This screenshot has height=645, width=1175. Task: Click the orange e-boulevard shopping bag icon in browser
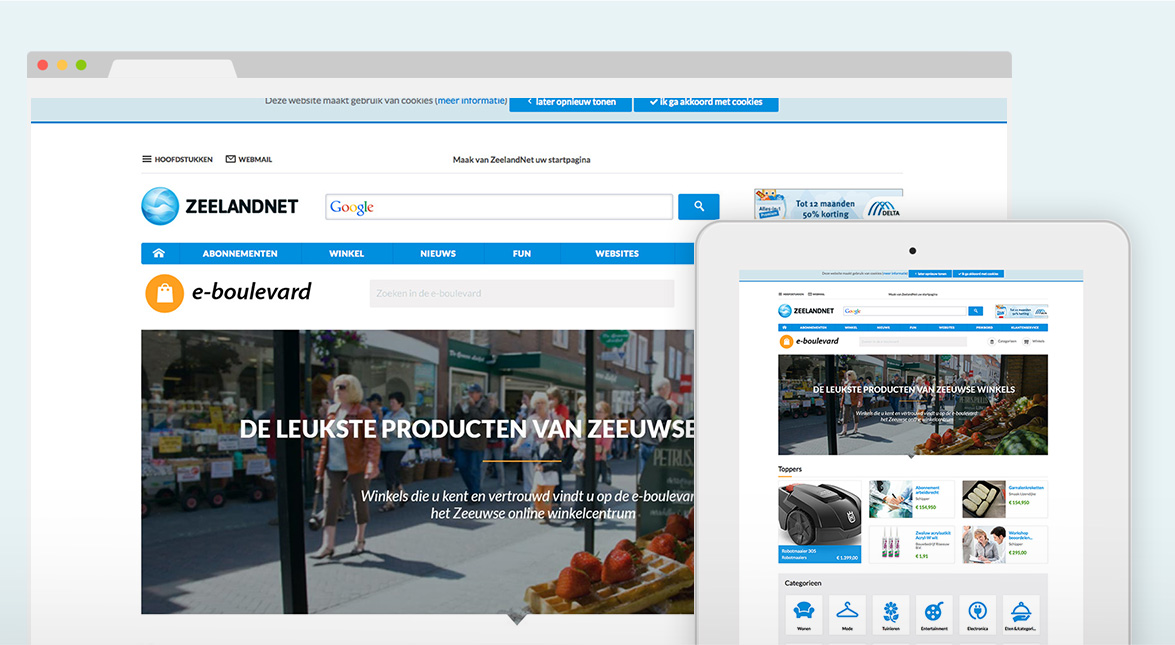coord(164,293)
